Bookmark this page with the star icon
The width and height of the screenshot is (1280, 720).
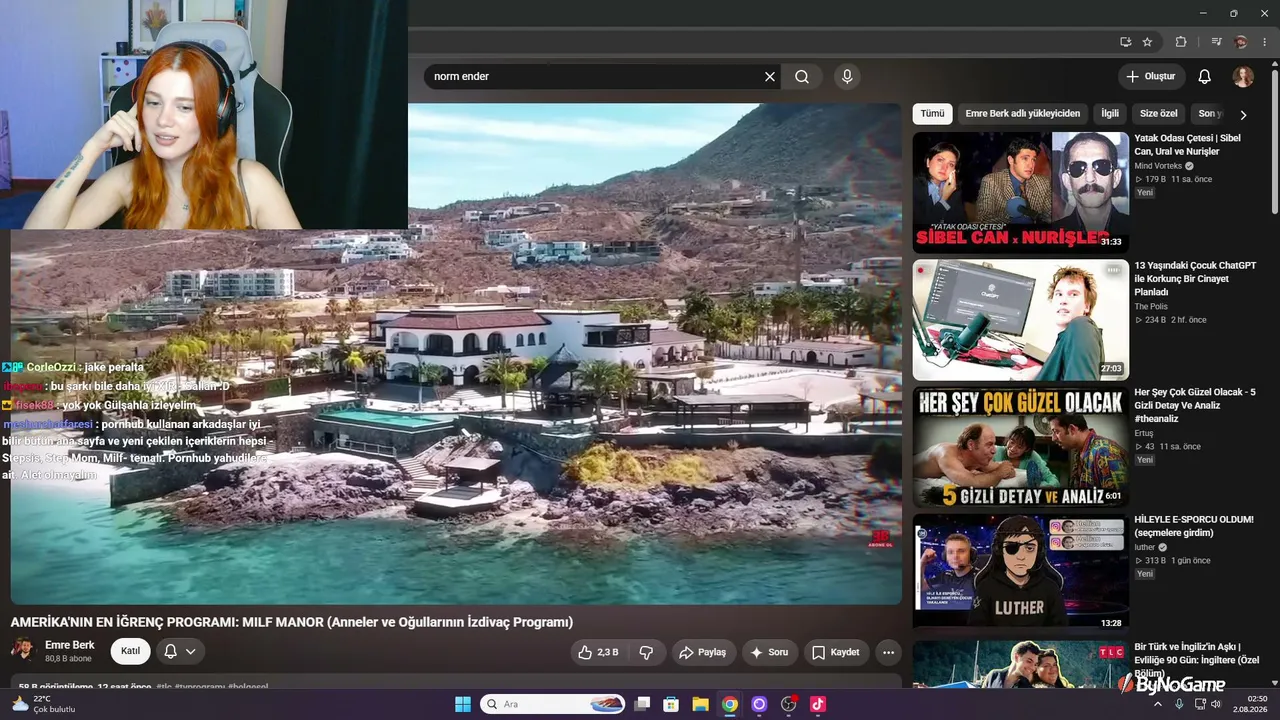click(1147, 42)
